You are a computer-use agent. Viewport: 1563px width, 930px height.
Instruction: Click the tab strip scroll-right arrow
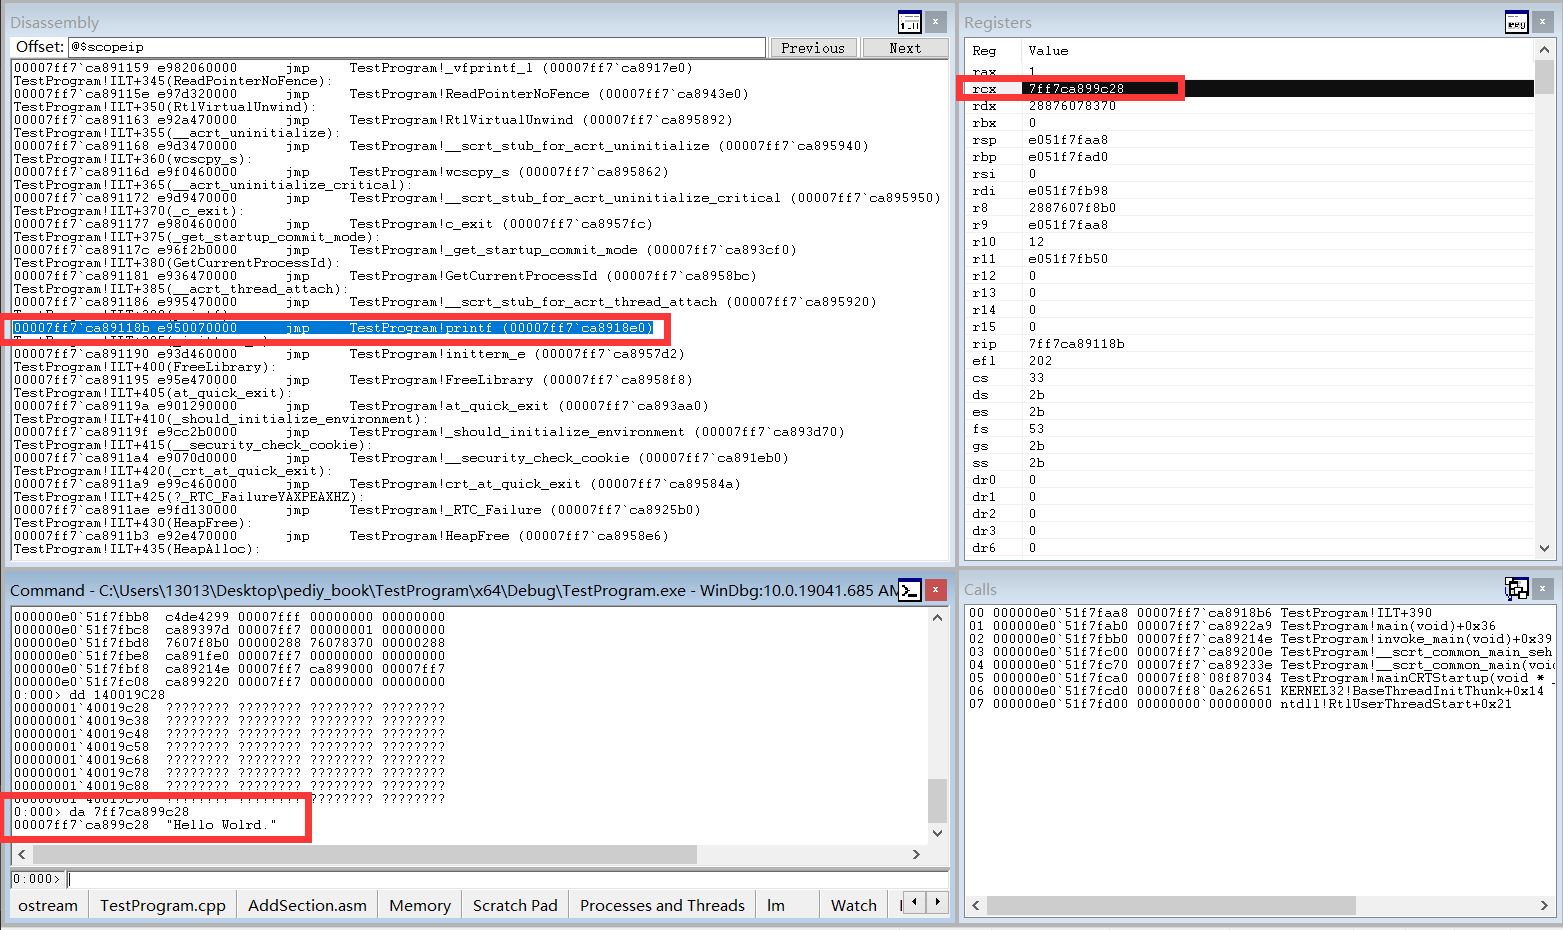tap(937, 902)
